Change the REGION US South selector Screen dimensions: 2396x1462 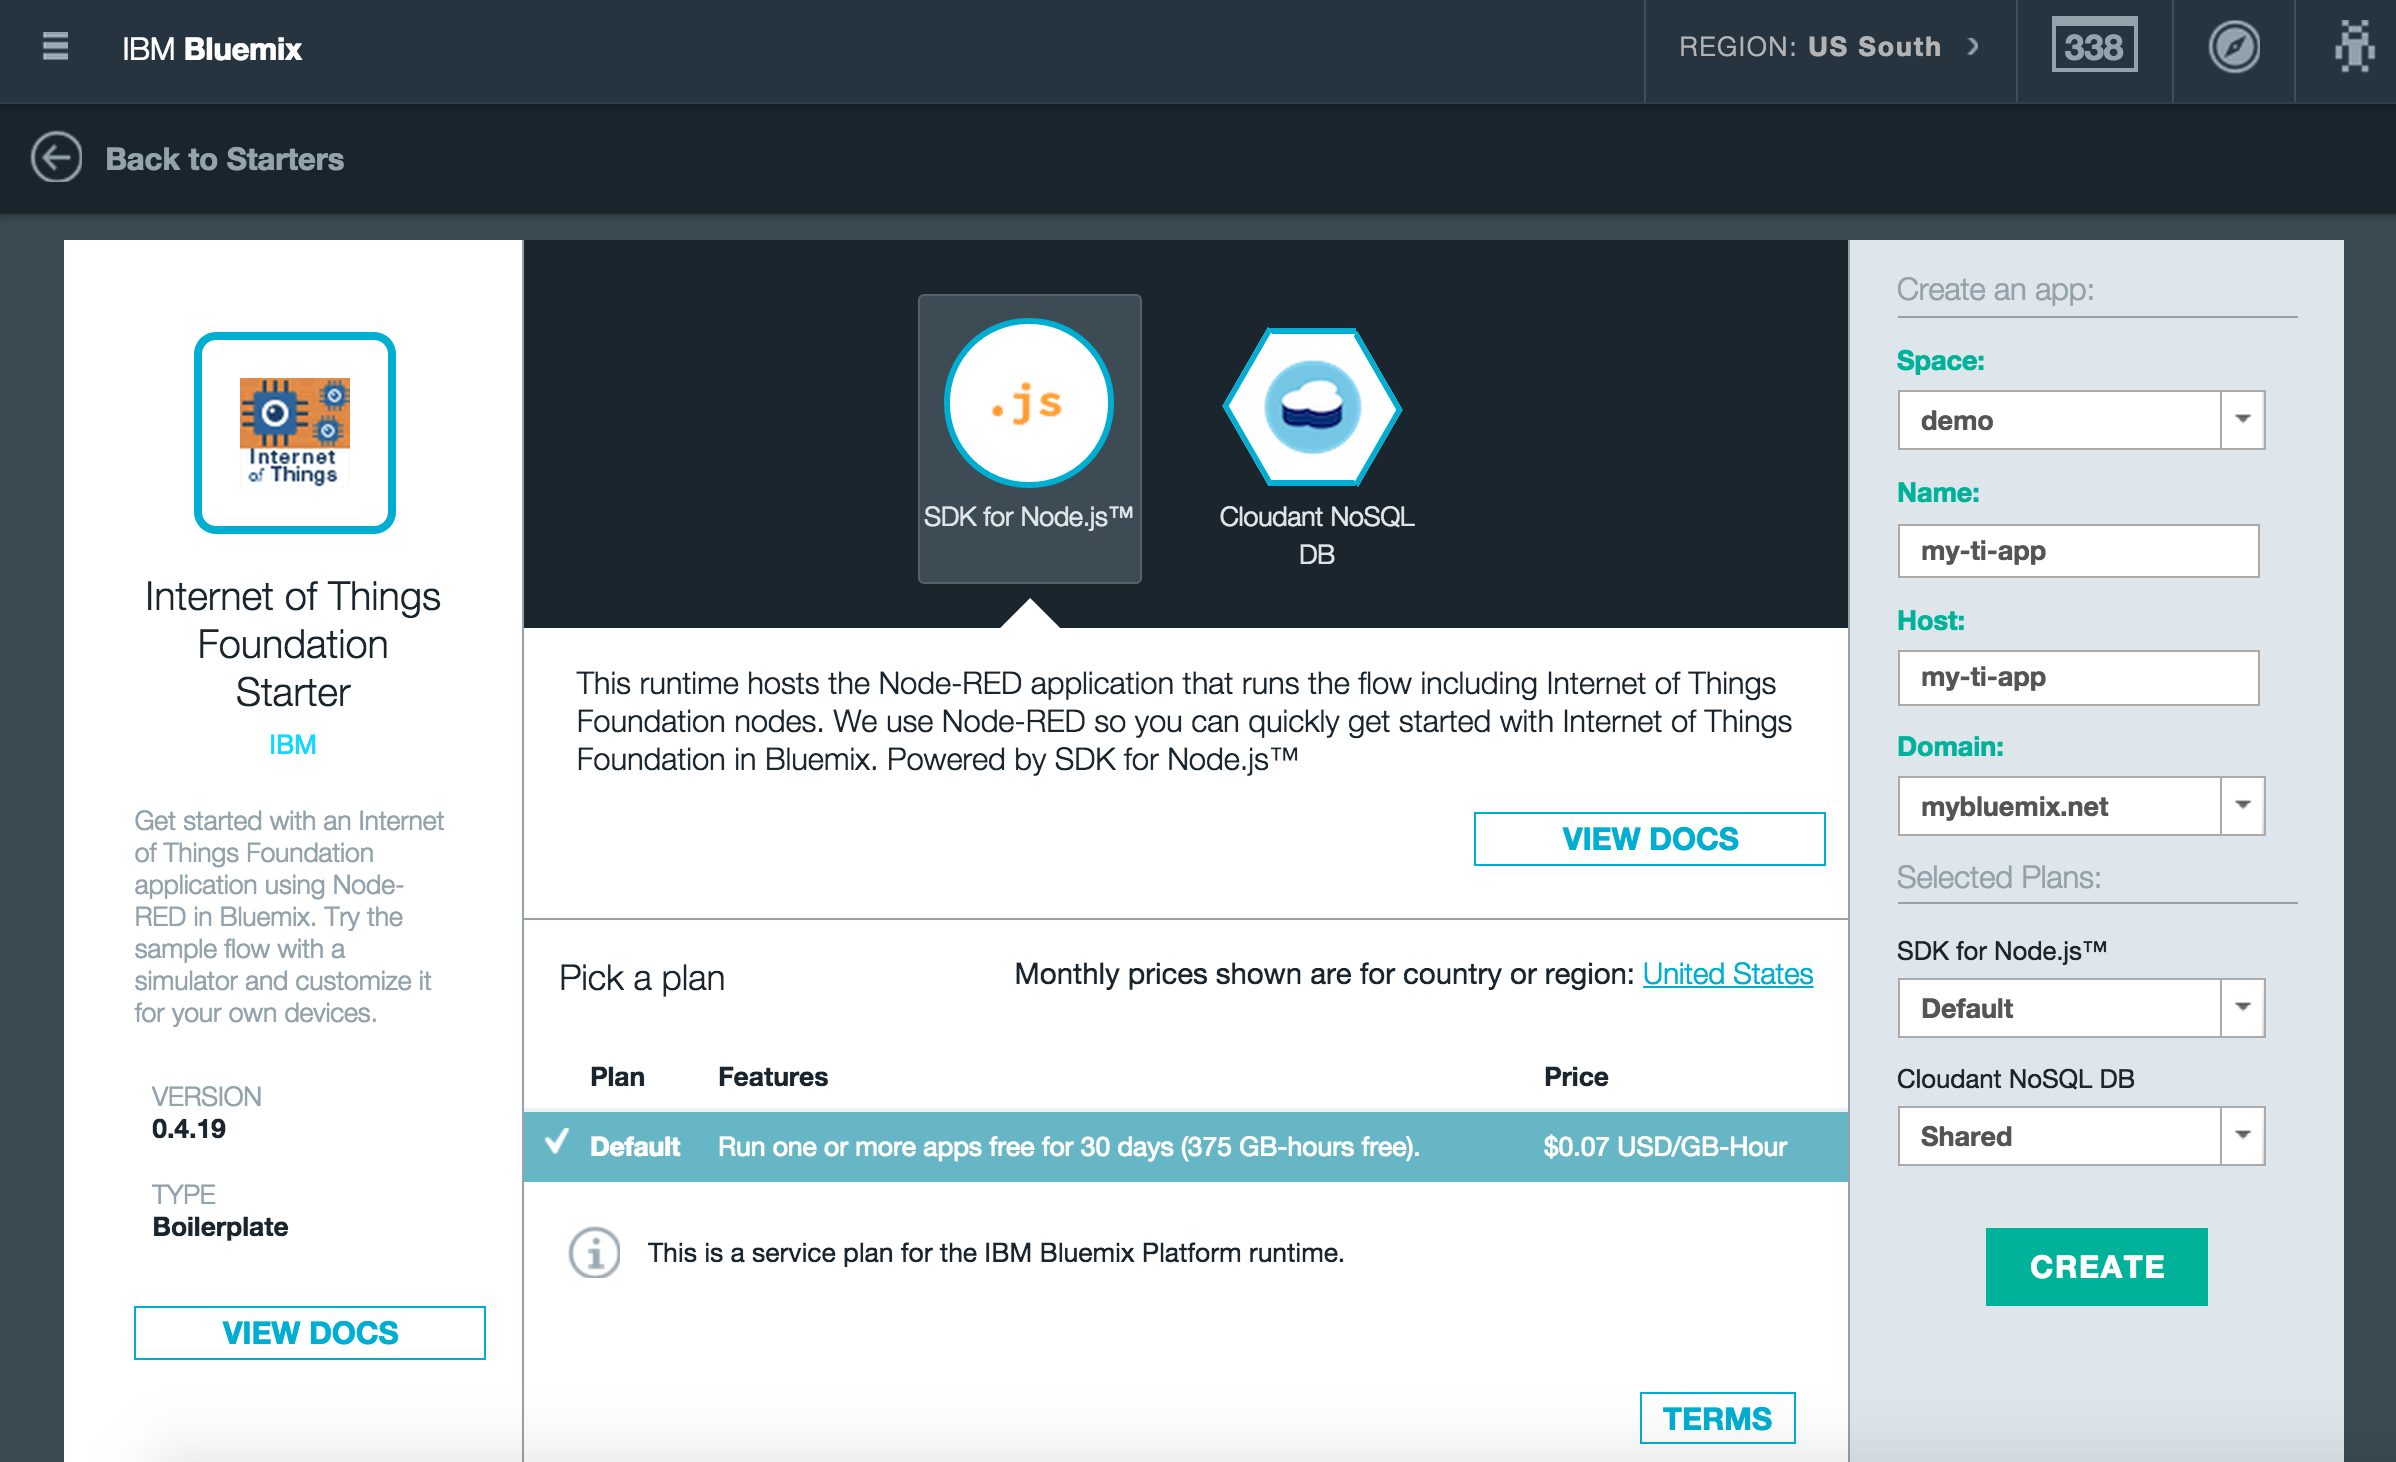tap(1828, 47)
